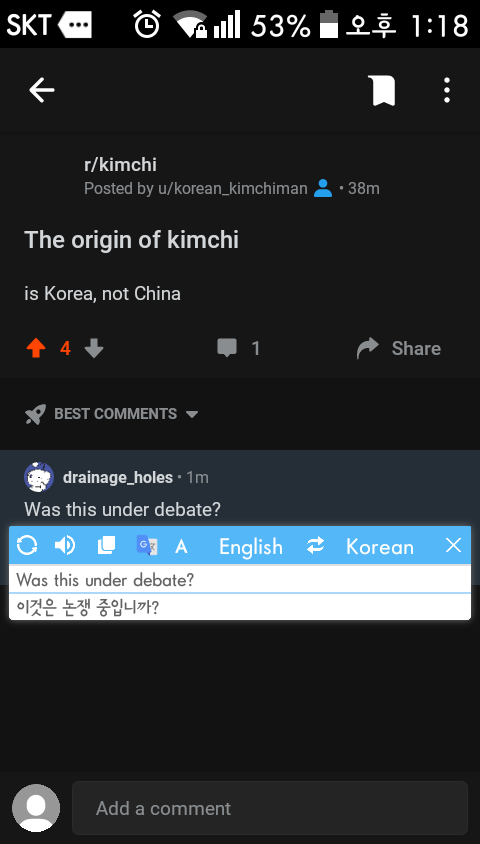Refresh the translation in the translator bar

27,546
